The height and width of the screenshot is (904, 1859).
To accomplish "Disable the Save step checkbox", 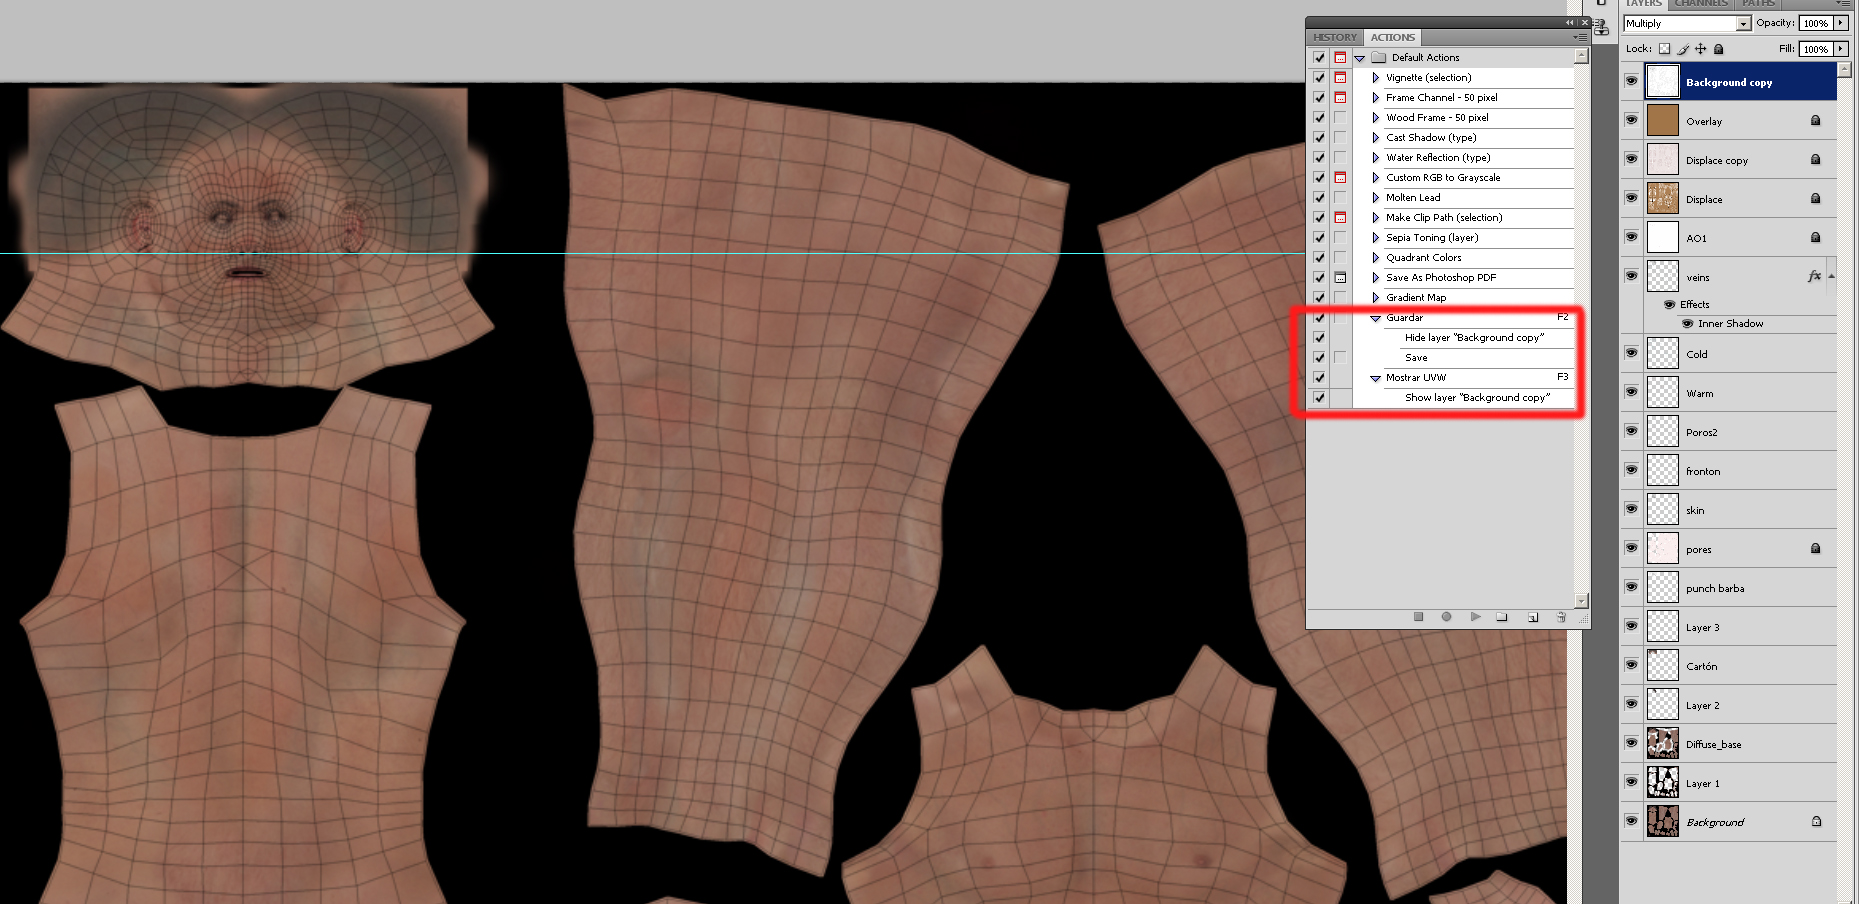I will tap(1319, 357).
